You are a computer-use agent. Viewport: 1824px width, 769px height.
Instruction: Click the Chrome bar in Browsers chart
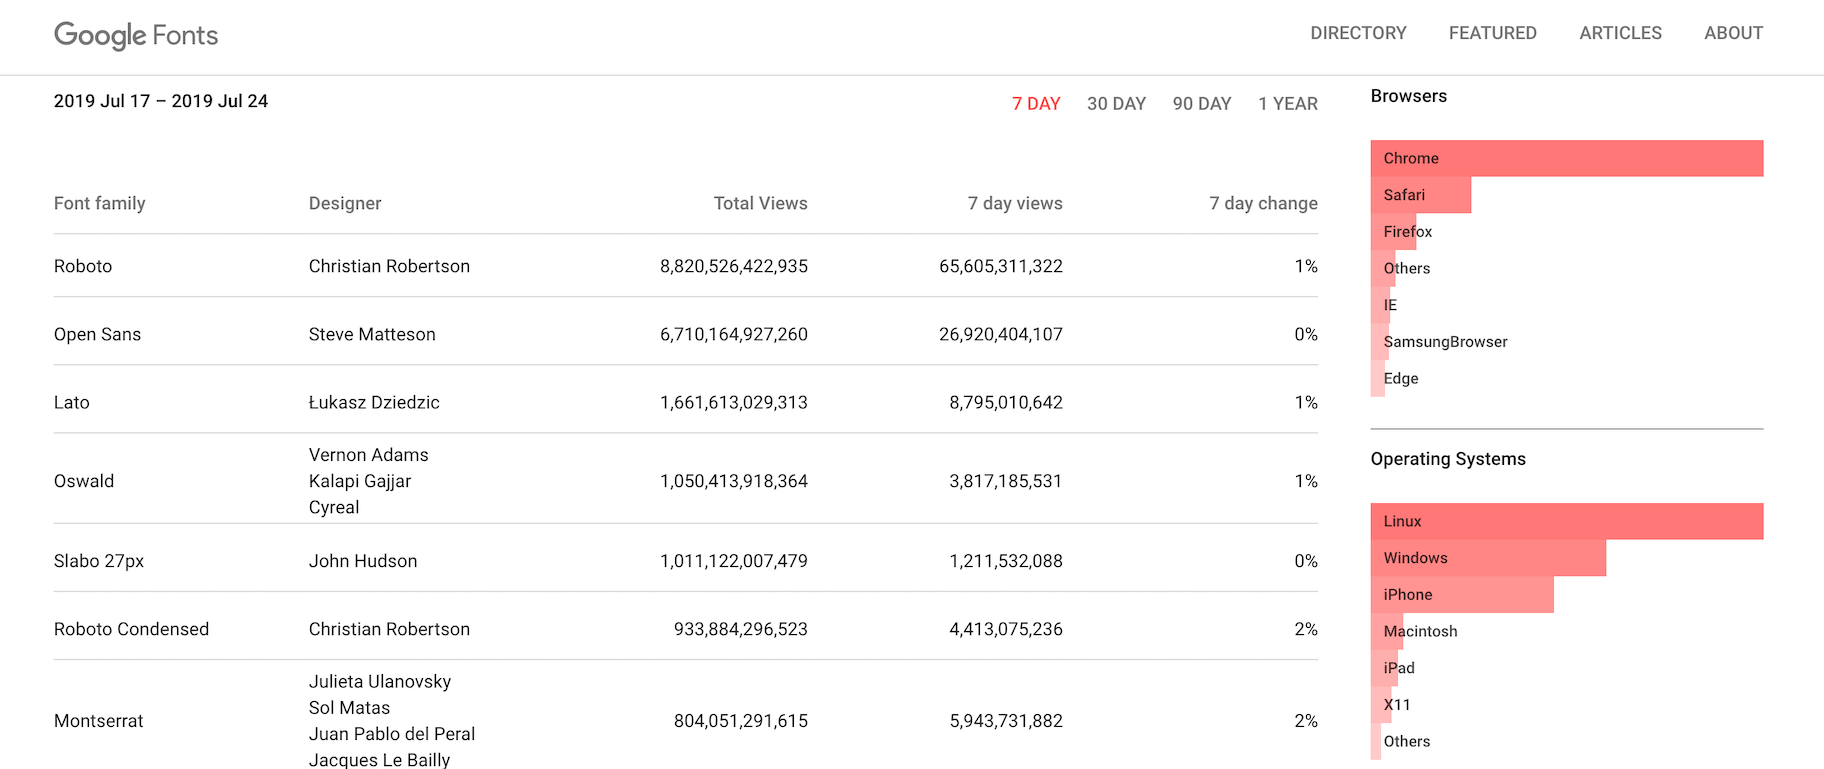tap(1566, 158)
